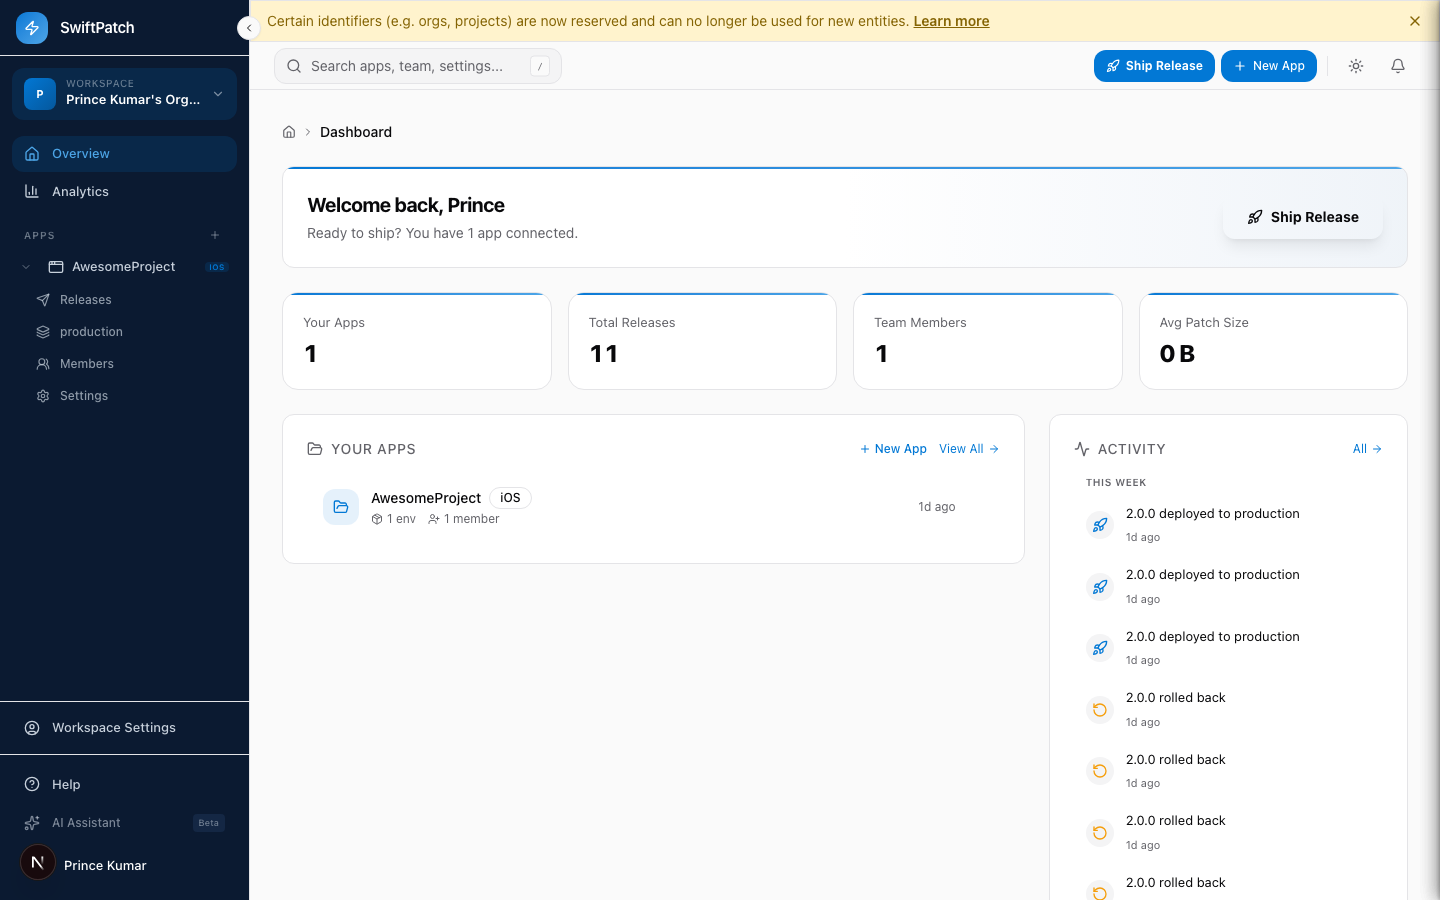Open Workspace Settings from the sidebar
Screen dimensions: 1440x900
coord(114,727)
